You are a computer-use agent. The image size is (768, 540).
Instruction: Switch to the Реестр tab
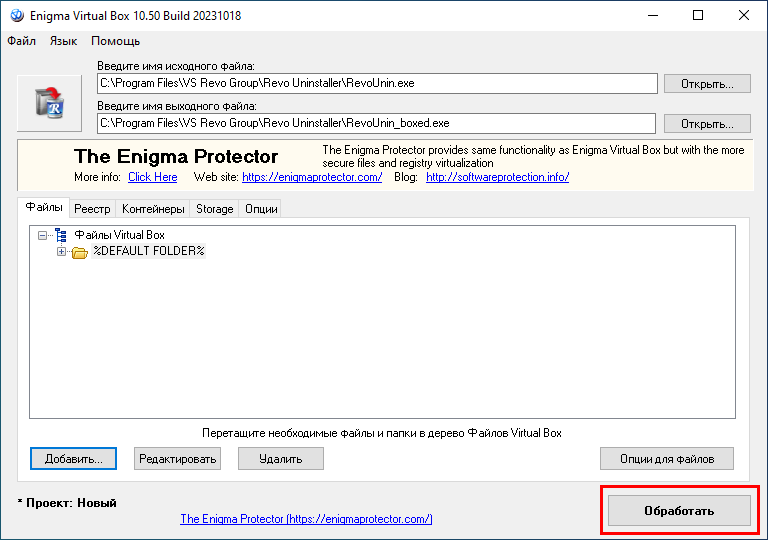[x=92, y=209]
